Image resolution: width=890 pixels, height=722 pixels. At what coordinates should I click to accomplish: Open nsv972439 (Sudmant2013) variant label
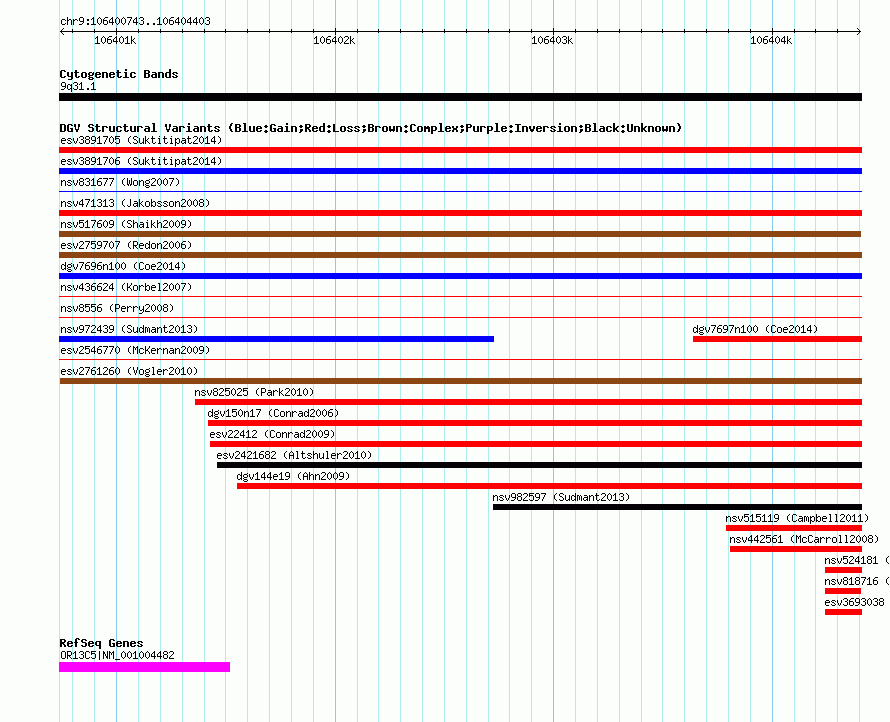point(129,329)
